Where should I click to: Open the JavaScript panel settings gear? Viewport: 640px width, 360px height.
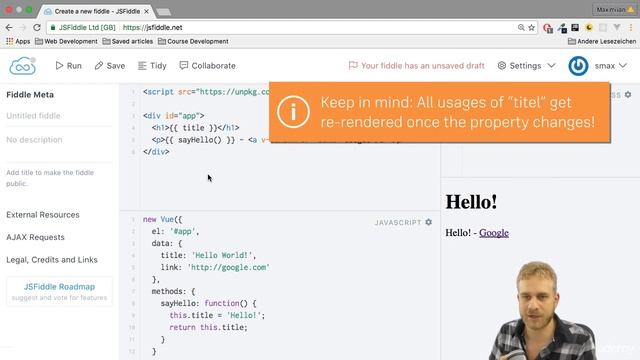[429, 222]
